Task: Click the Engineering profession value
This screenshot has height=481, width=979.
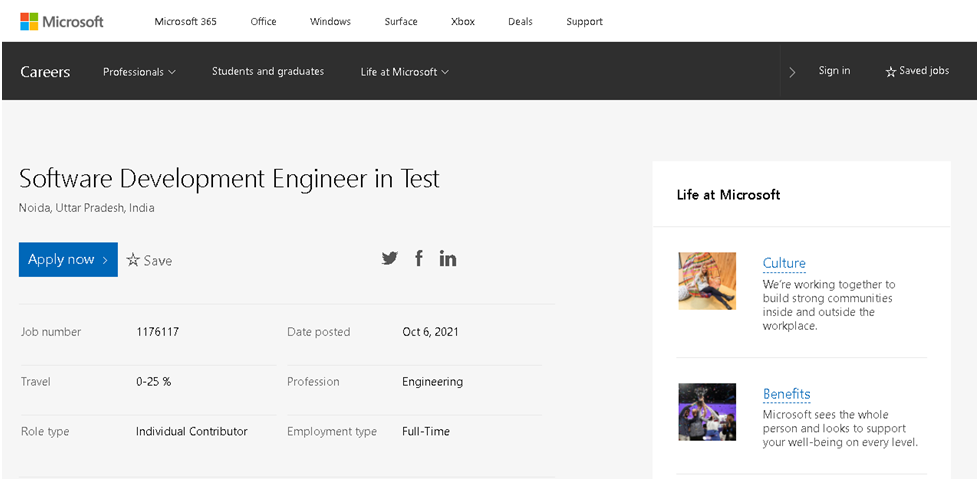Action: pyautogui.click(x=433, y=382)
